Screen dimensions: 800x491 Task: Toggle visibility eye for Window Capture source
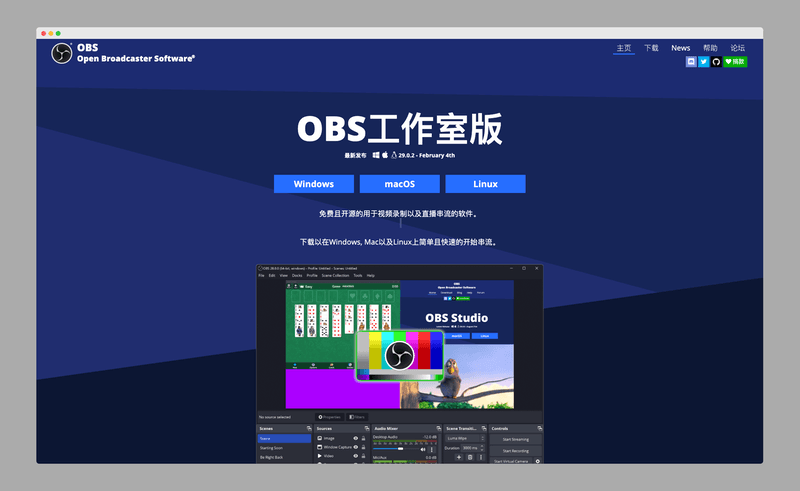pyautogui.click(x=356, y=447)
